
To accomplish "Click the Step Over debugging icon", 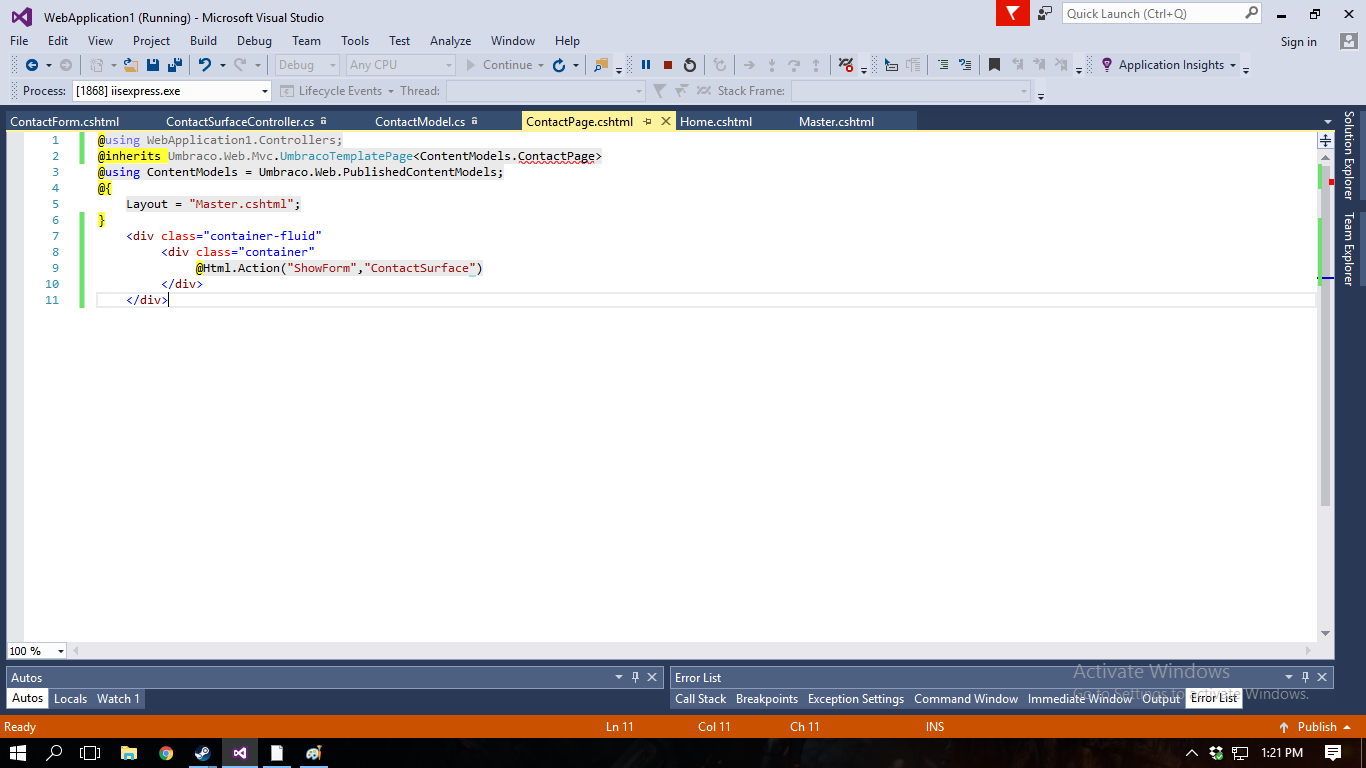I will pyautogui.click(x=795, y=64).
